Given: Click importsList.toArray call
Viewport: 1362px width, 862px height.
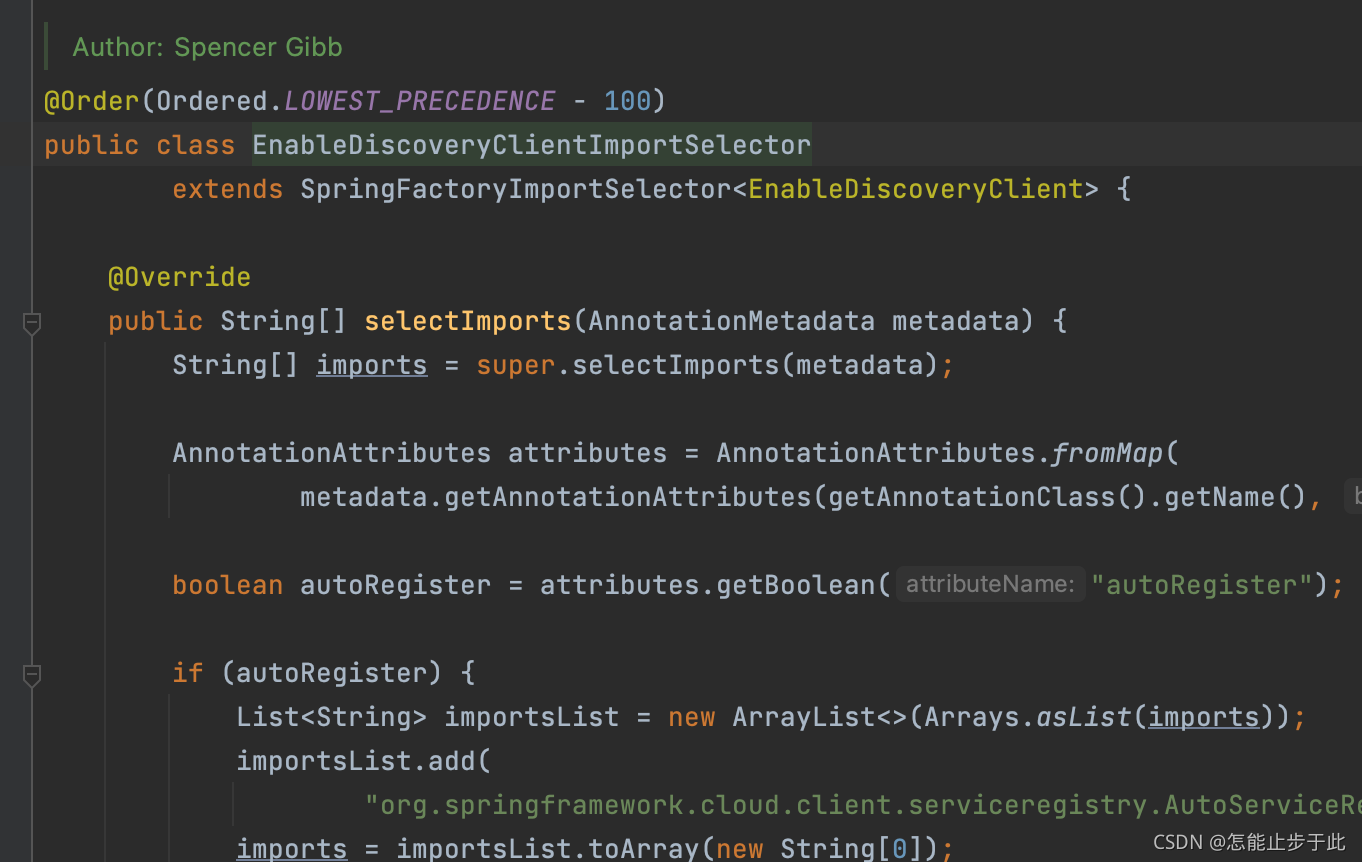Looking at the screenshot, I should 547,849.
